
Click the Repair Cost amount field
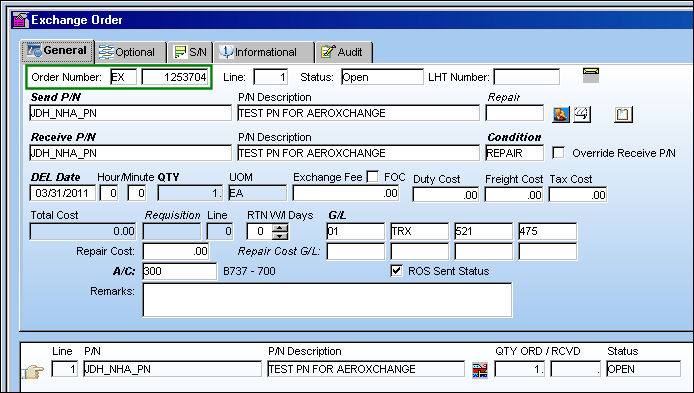(176, 251)
